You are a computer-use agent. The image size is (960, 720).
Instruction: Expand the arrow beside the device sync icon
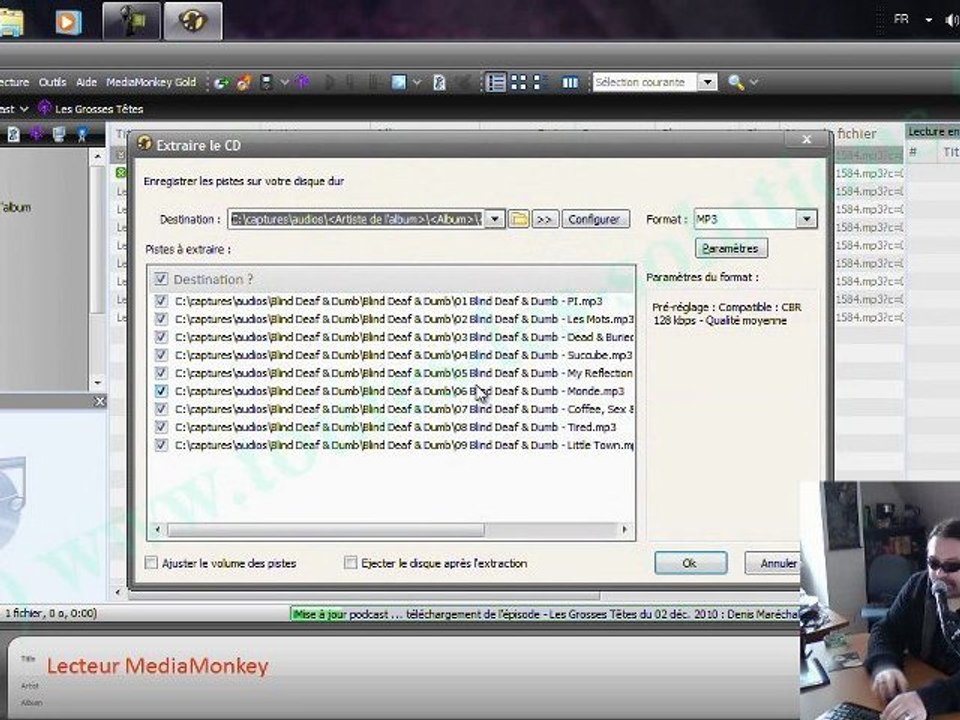[x=285, y=82]
